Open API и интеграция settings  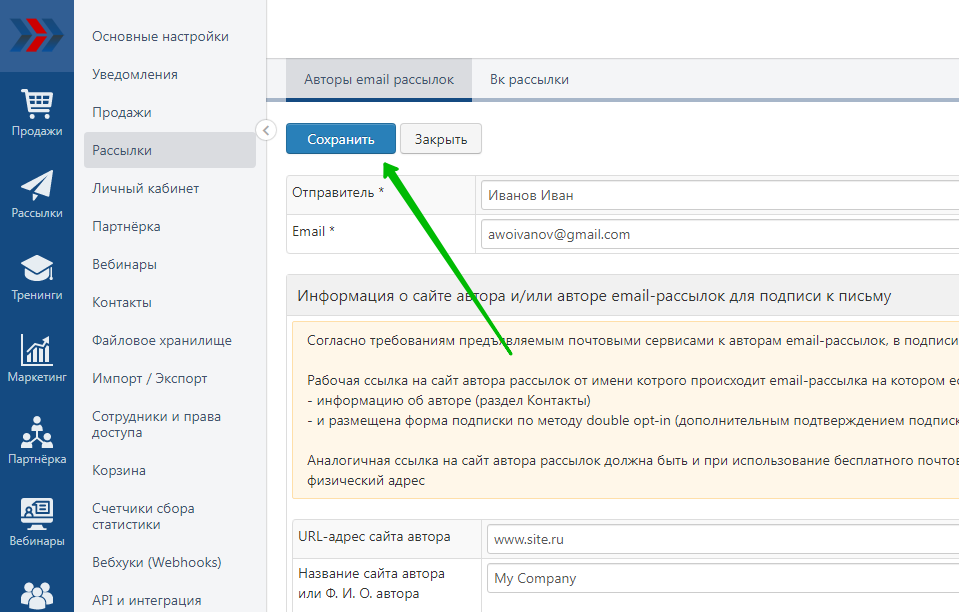147,600
